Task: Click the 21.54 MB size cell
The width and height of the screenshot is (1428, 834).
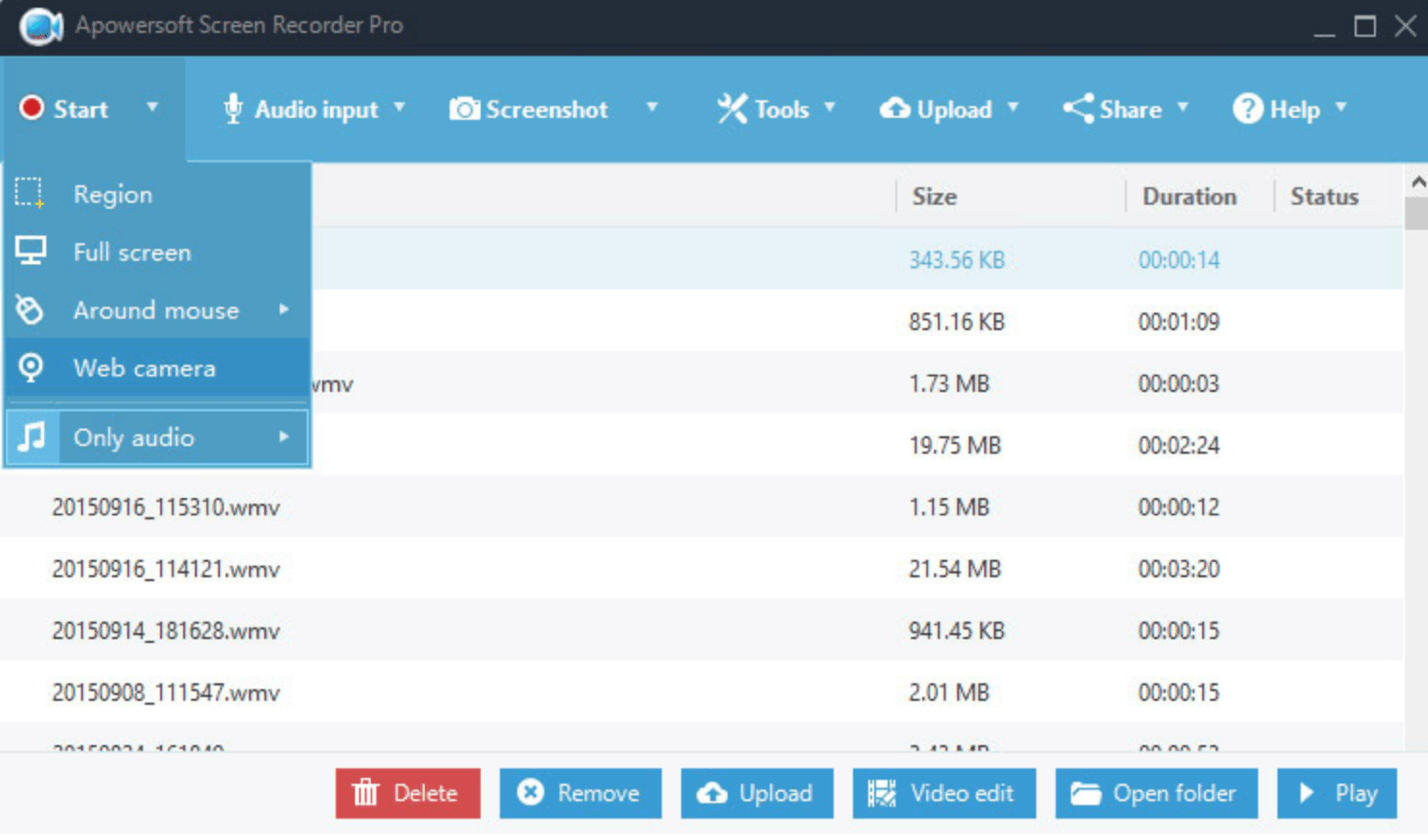Action: (x=955, y=569)
